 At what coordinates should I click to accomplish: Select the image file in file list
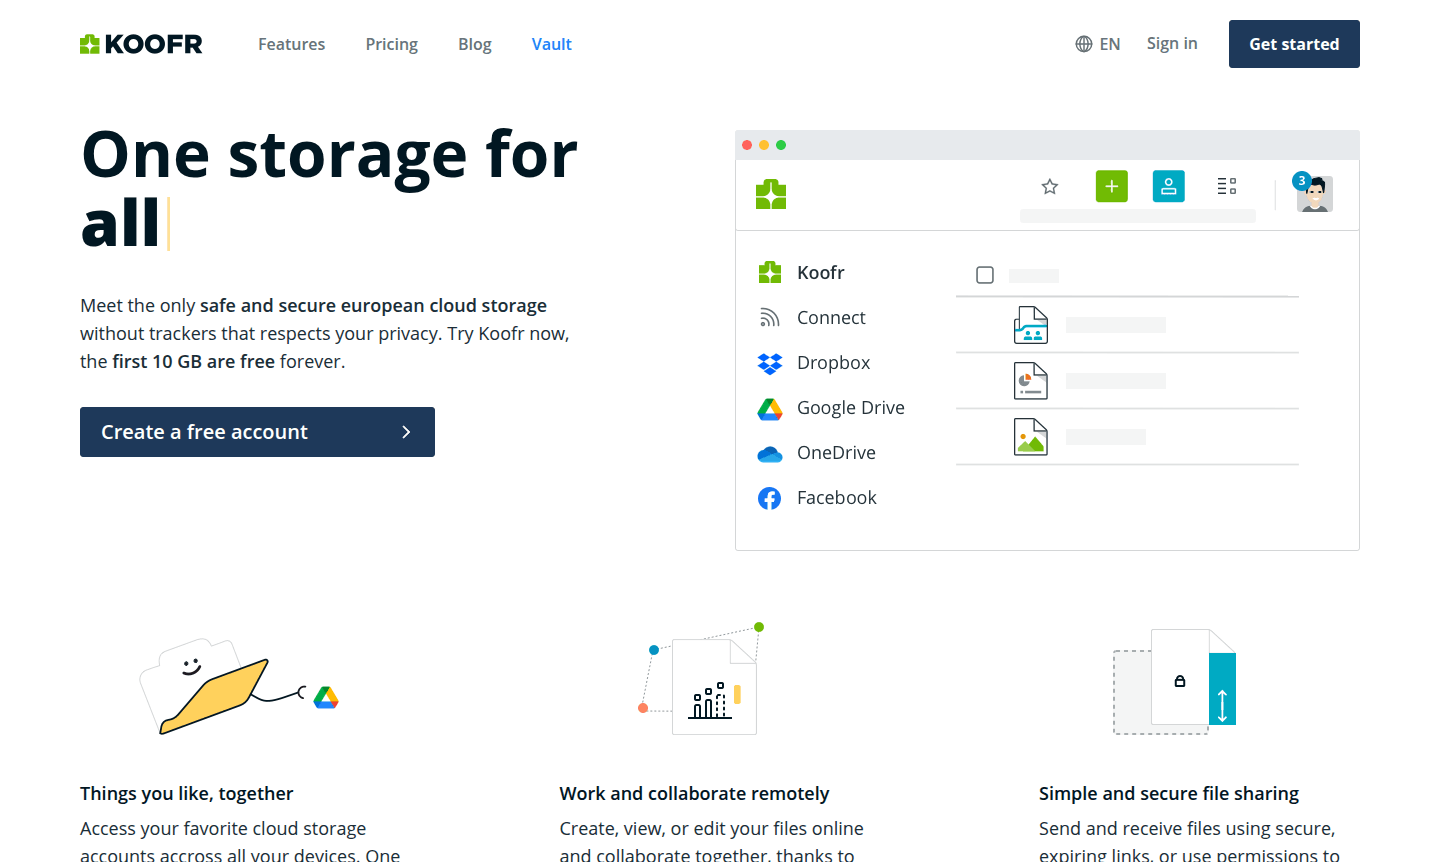1030,437
